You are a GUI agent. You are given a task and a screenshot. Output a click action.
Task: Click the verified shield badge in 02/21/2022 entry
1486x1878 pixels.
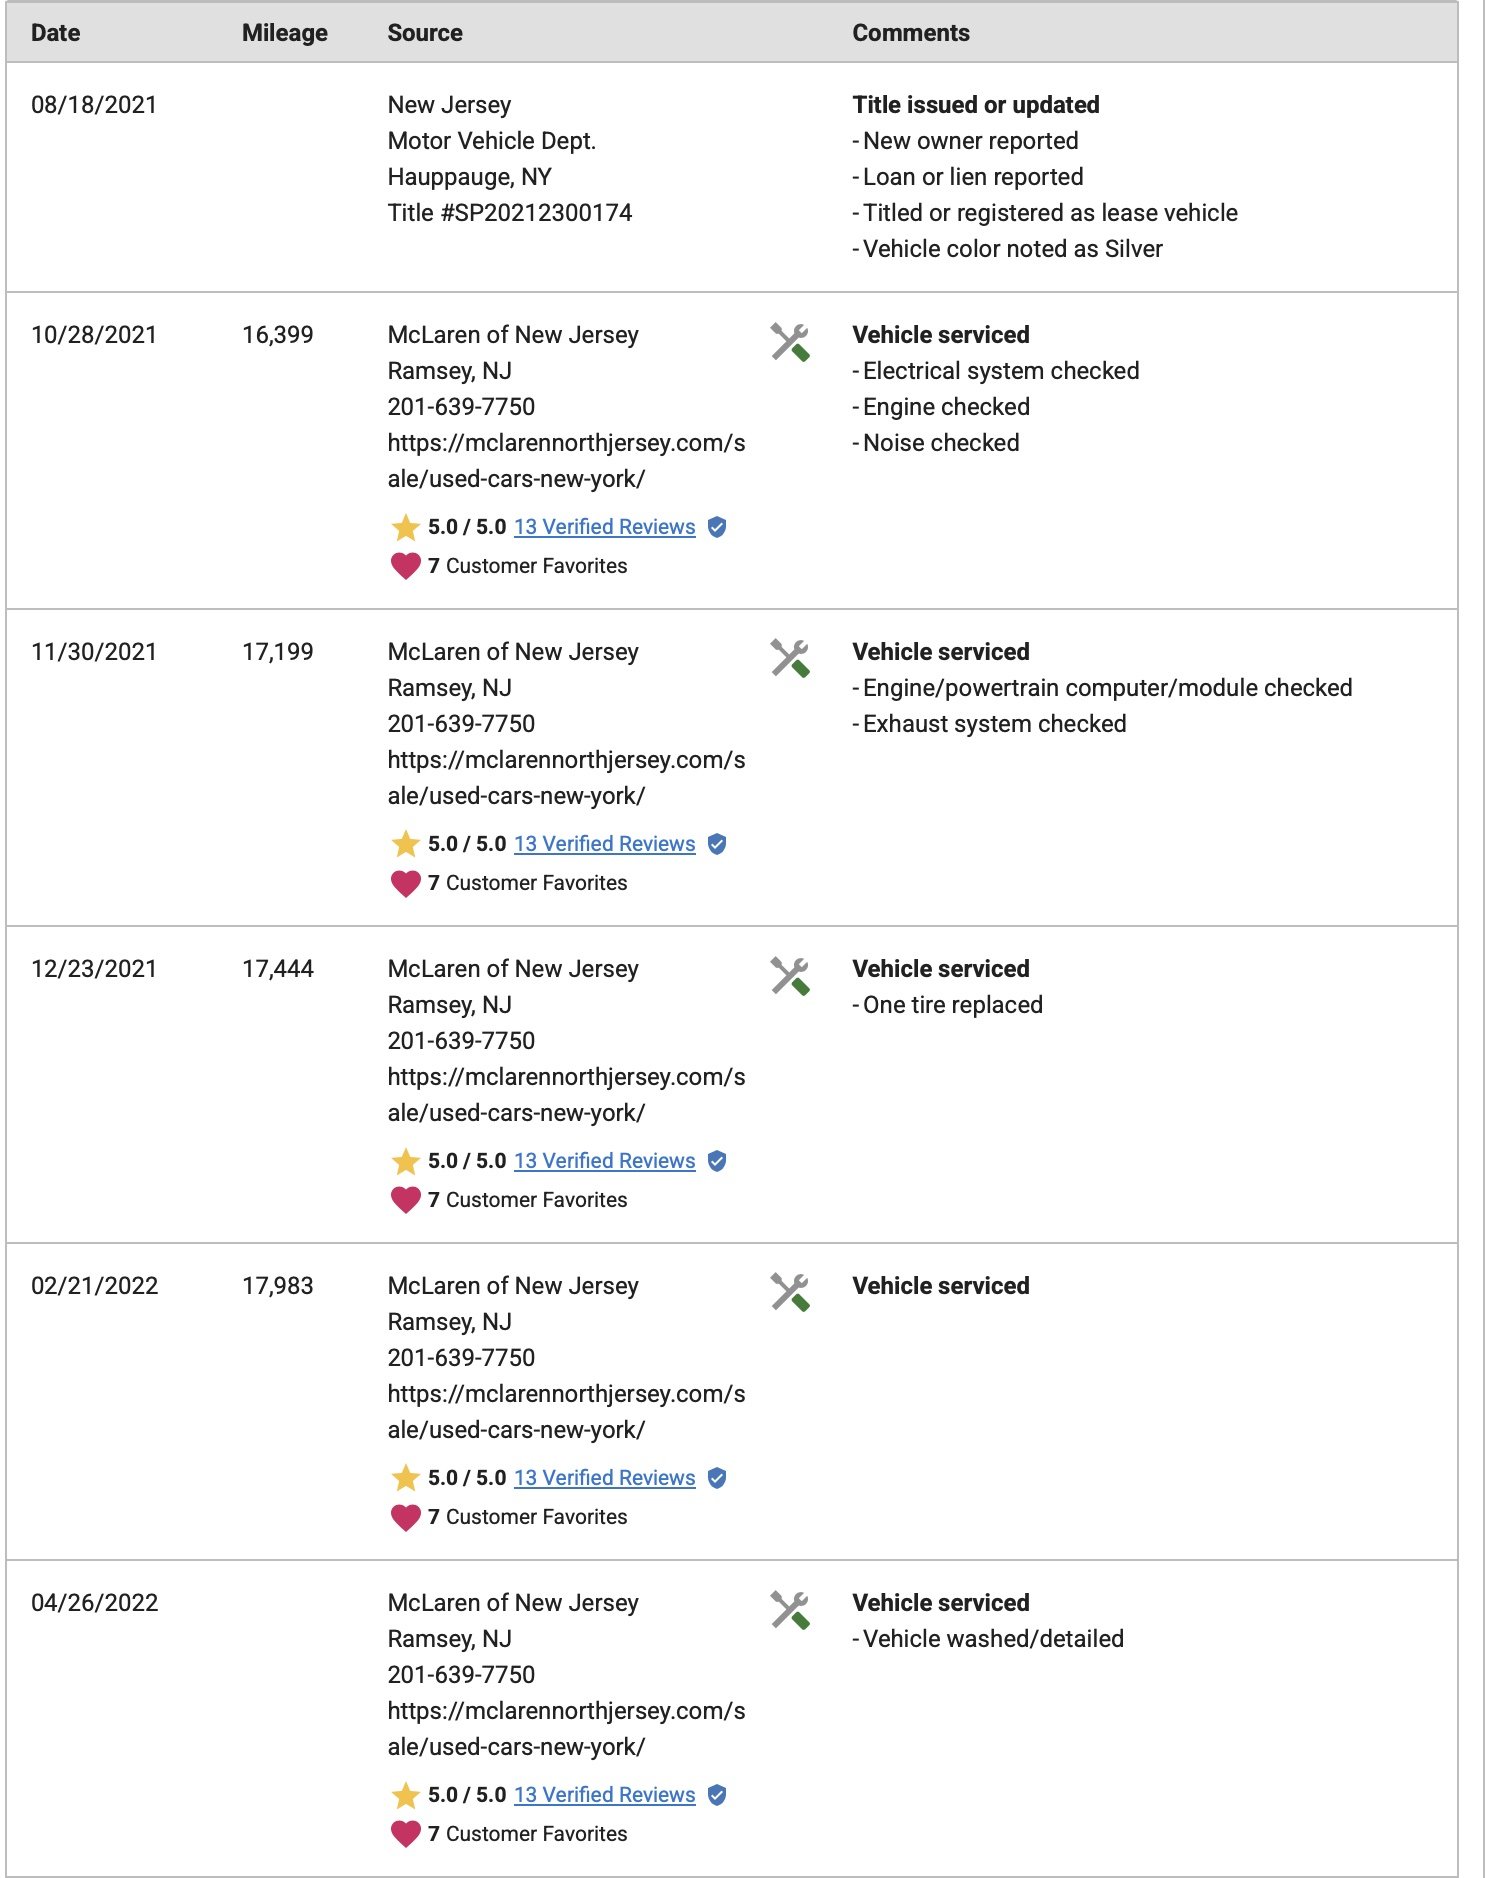click(x=717, y=1478)
